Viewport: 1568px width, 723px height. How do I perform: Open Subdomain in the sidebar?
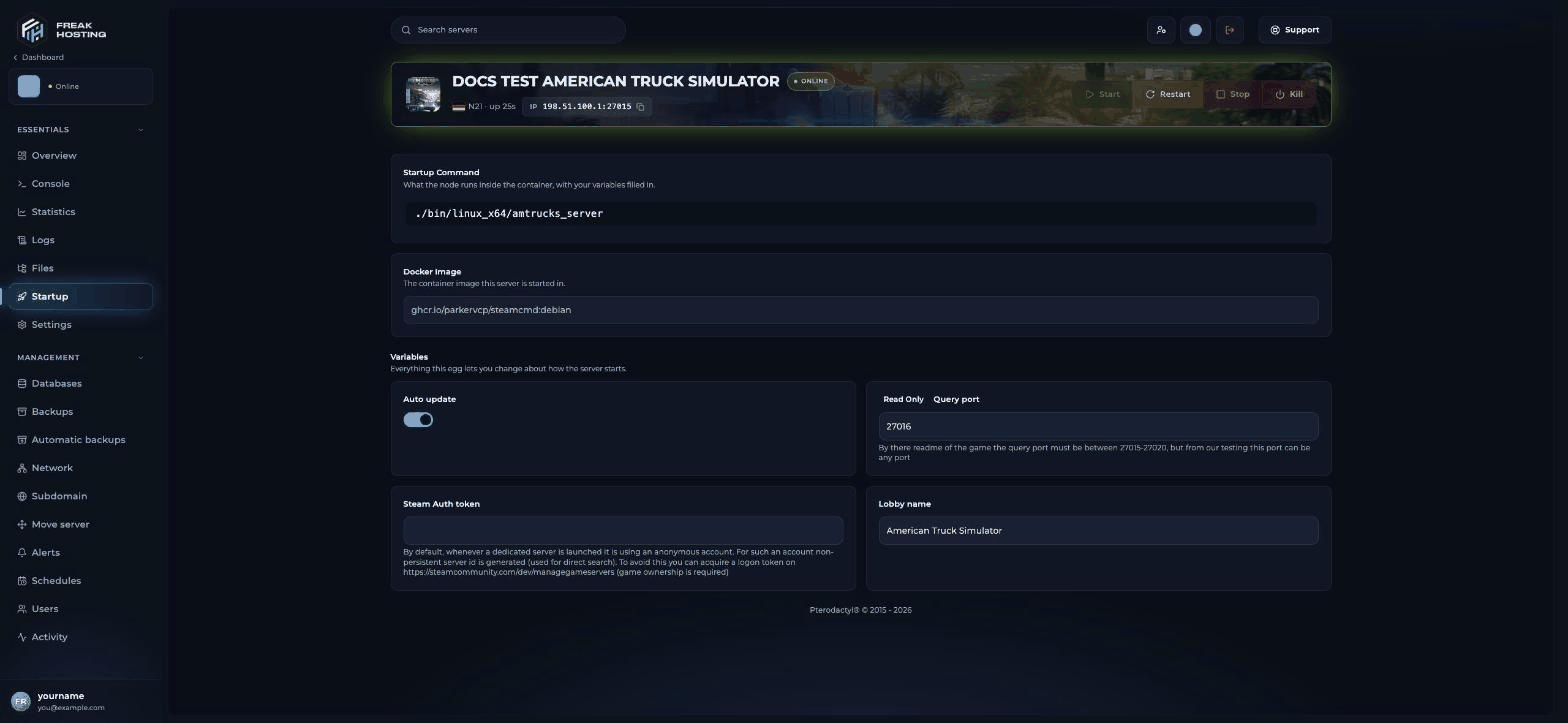tap(80, 496)
